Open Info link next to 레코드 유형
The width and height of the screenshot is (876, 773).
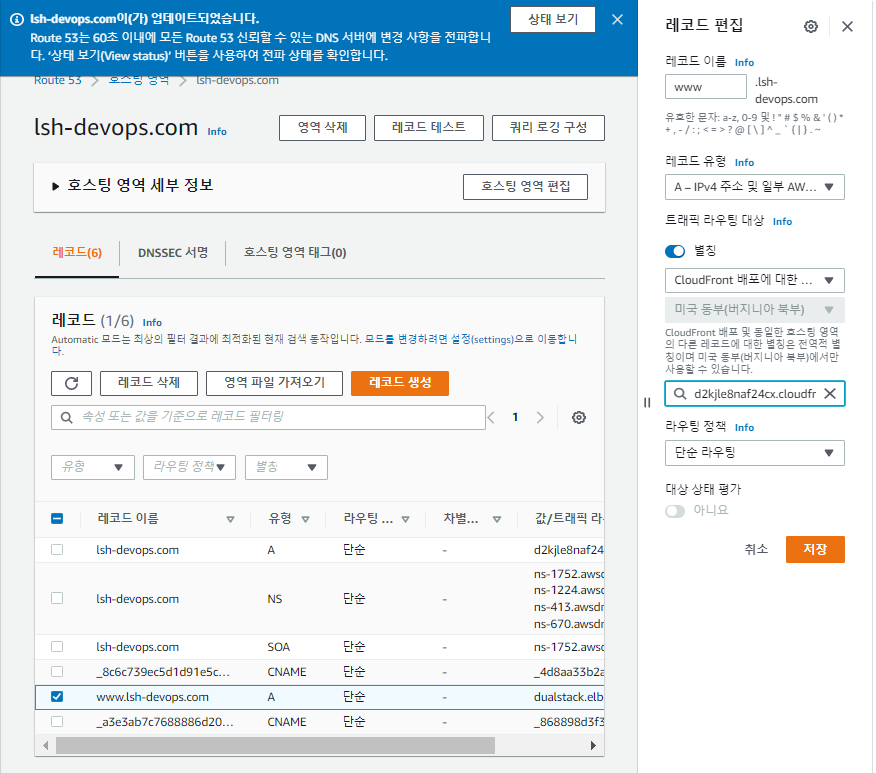744,163
